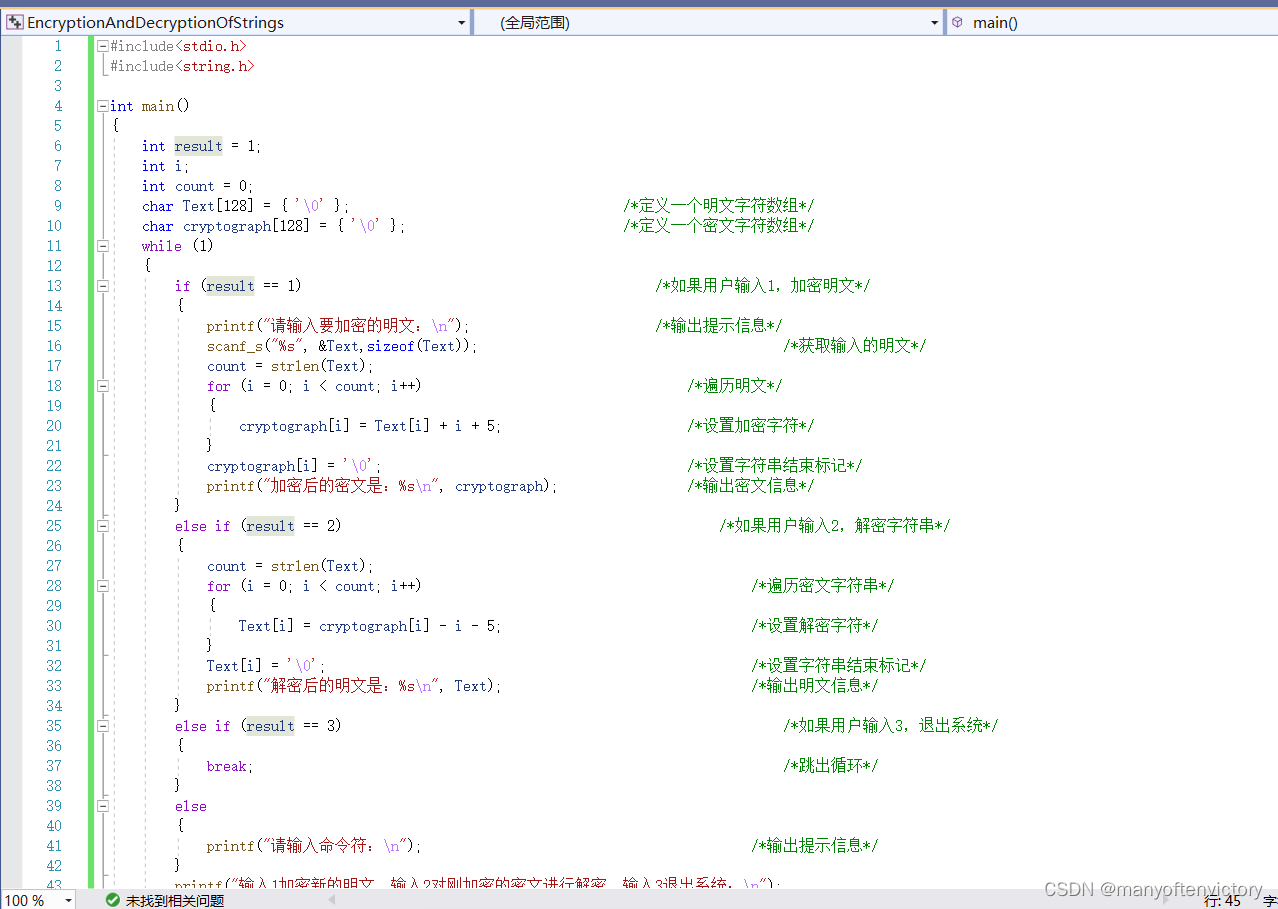Click 'cryptograph[i] = Text[i] + i + 5;'
Screen dimensions: 1278x909
[370, 426]
